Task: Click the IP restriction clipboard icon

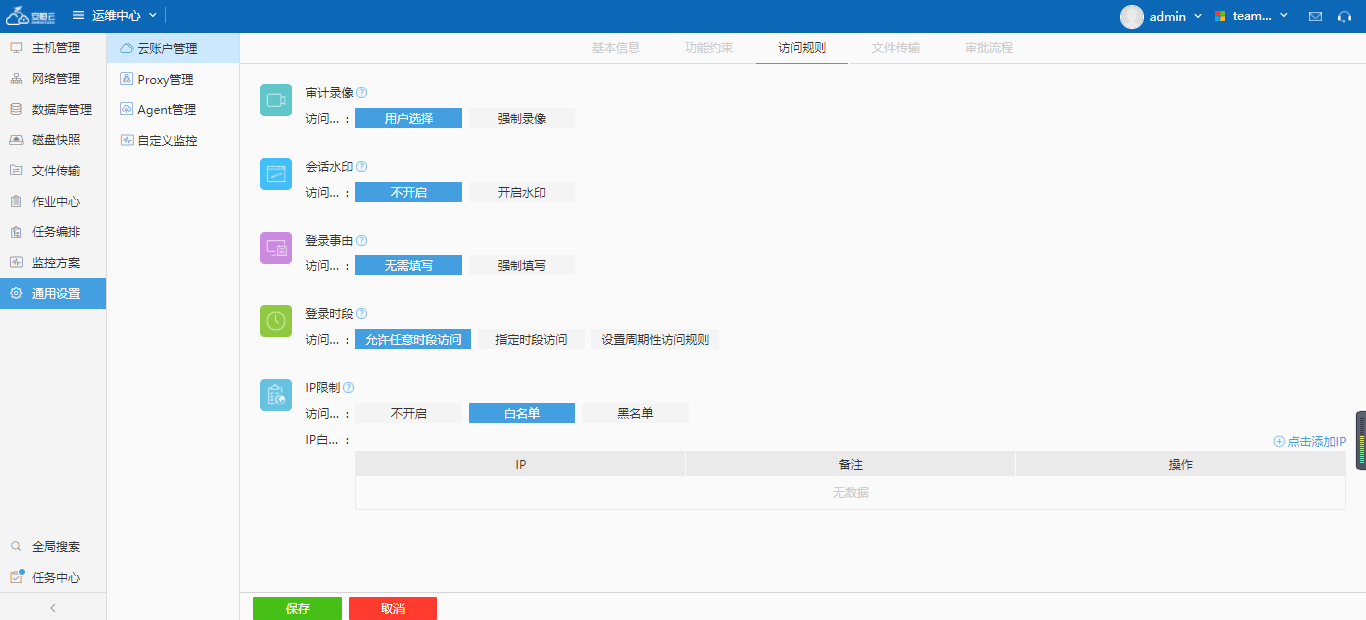Action: pos(276,395)
